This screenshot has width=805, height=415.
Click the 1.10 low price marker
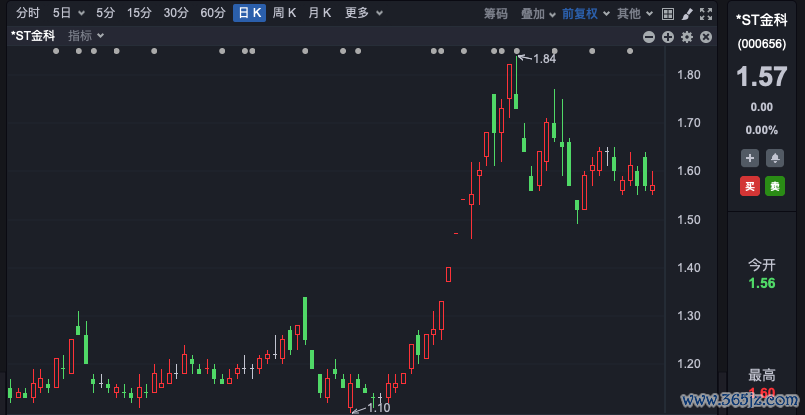379,408
